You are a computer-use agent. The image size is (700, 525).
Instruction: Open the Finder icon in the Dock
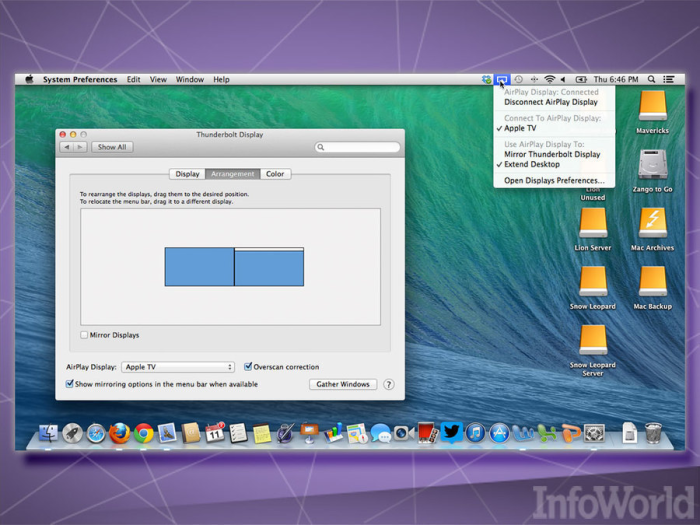pos(48,433)
